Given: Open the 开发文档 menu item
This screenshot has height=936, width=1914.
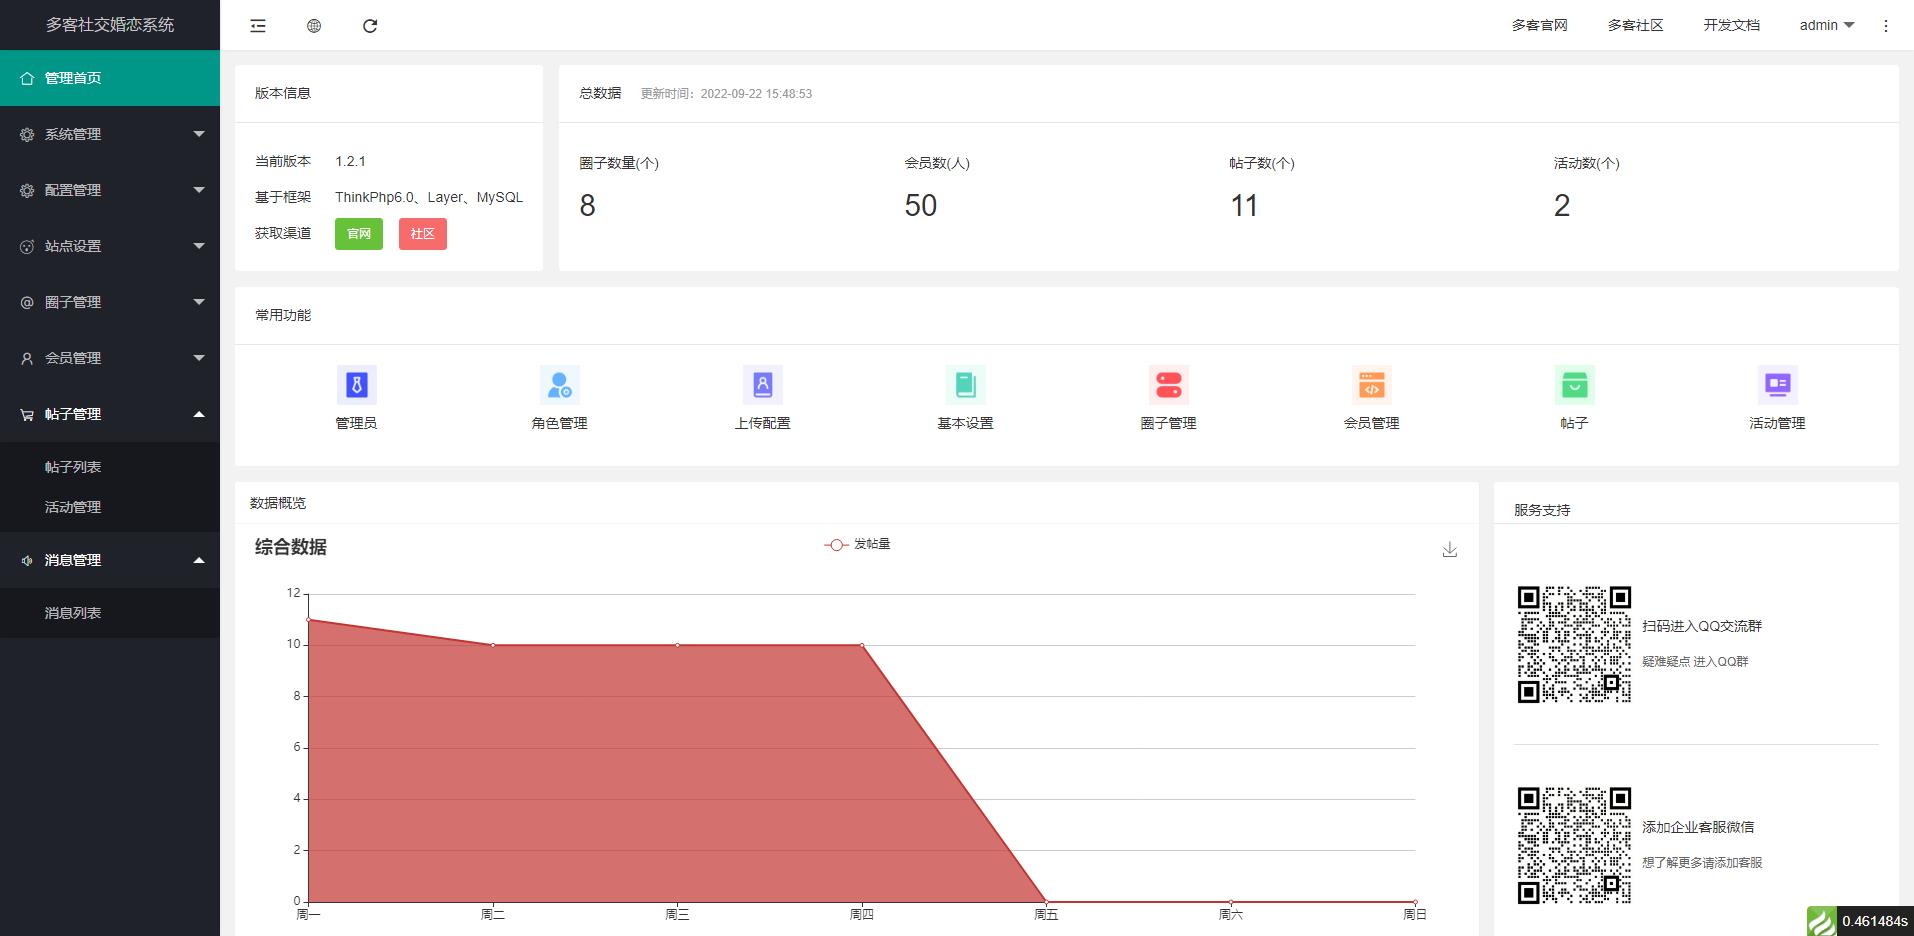Looking at the screenshot, I should (x=1731, y=25).
